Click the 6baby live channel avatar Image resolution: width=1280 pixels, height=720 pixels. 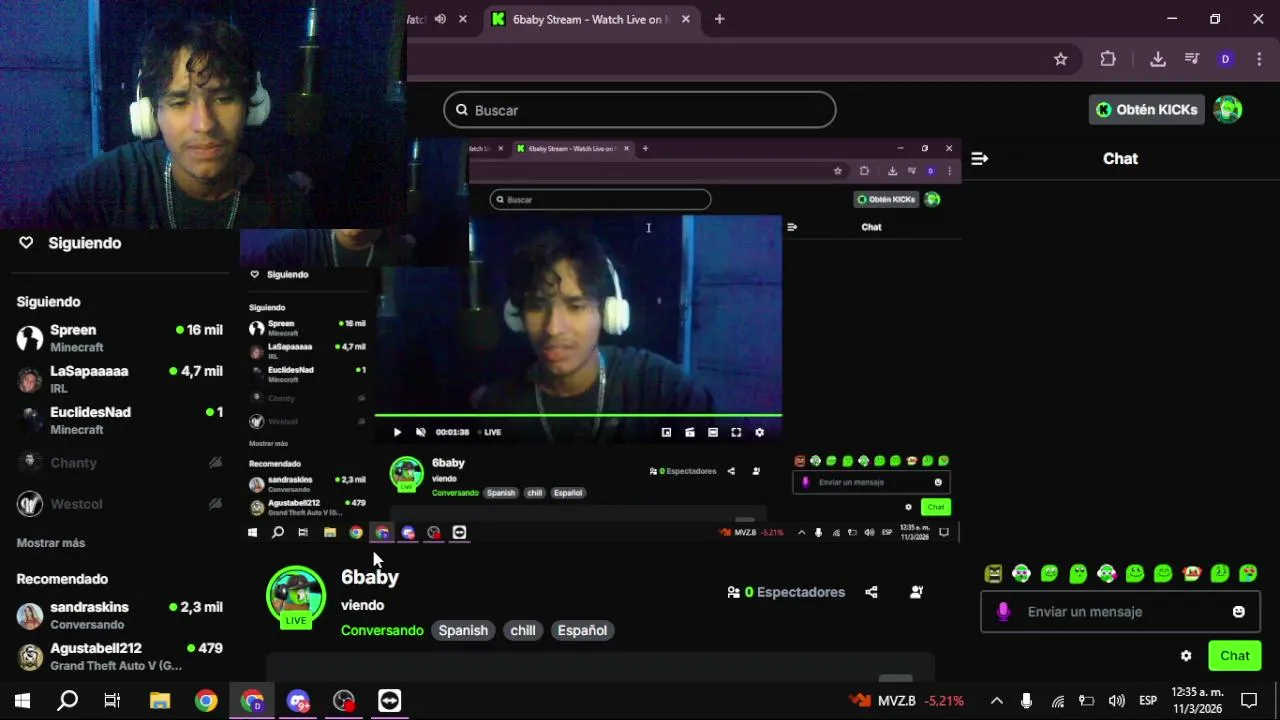tap(295, 597)
